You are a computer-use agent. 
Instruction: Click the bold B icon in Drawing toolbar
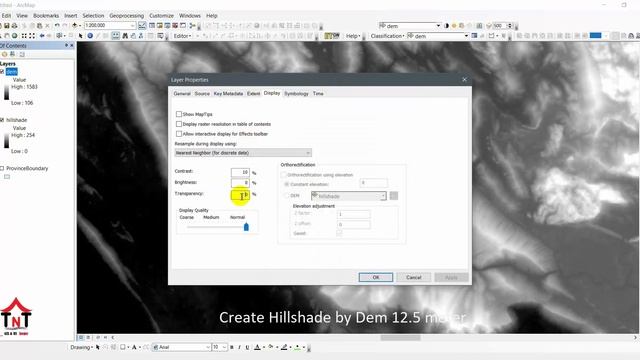(x=232, y=347)
